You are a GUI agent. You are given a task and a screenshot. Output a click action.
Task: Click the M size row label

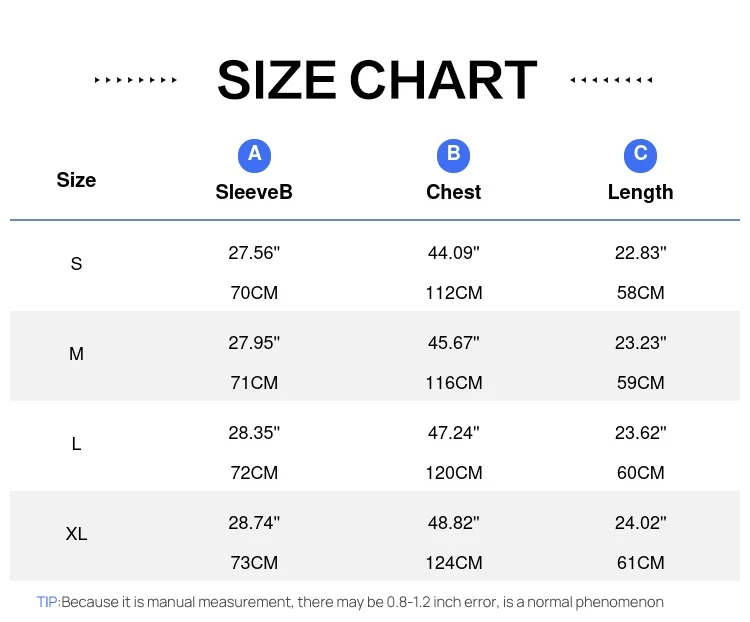[76, 354]
